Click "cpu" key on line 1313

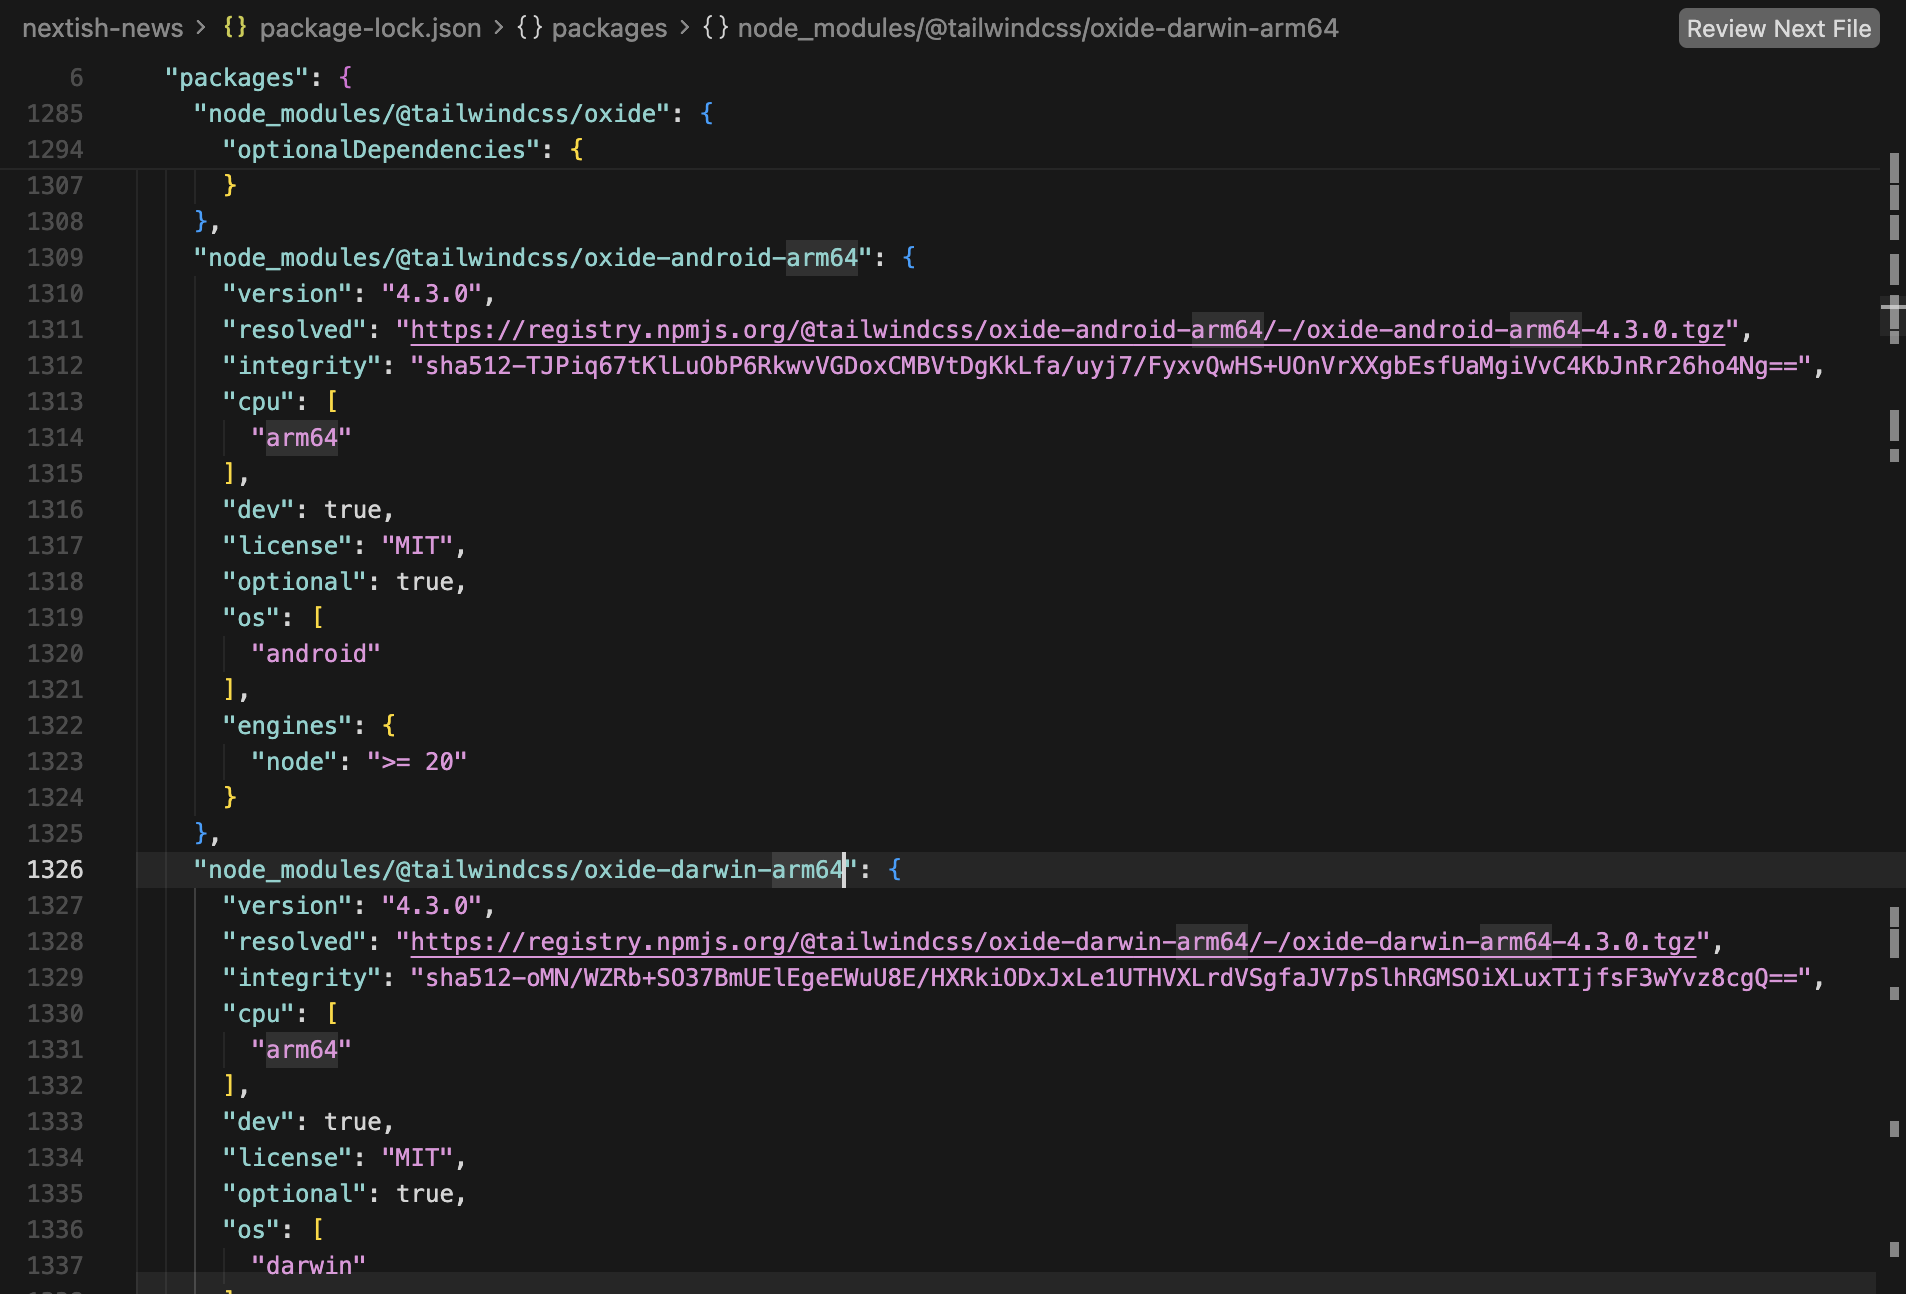coord(259,402)
